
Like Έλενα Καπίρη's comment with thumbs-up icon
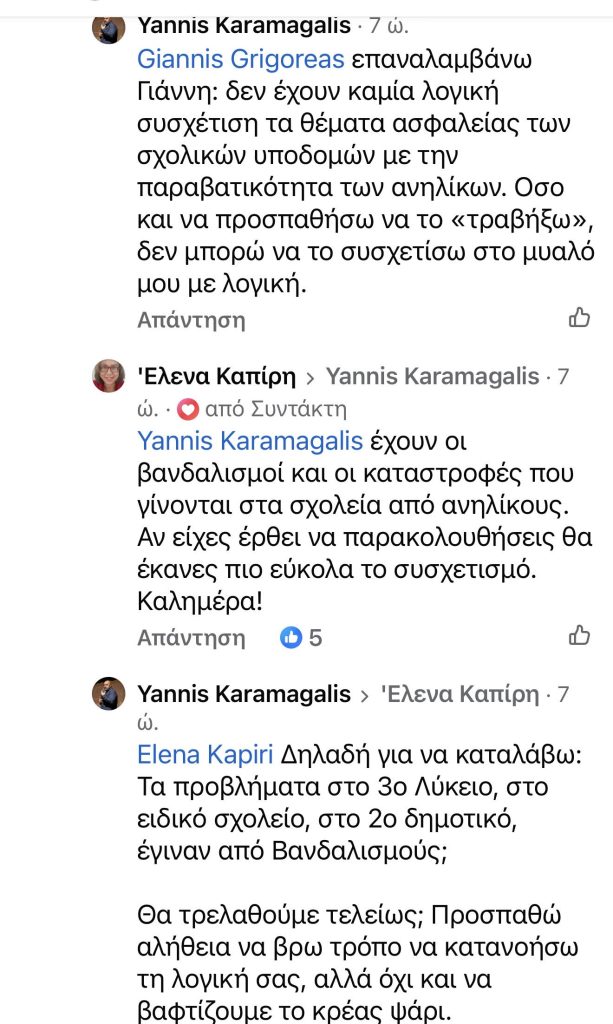point(579,635)
